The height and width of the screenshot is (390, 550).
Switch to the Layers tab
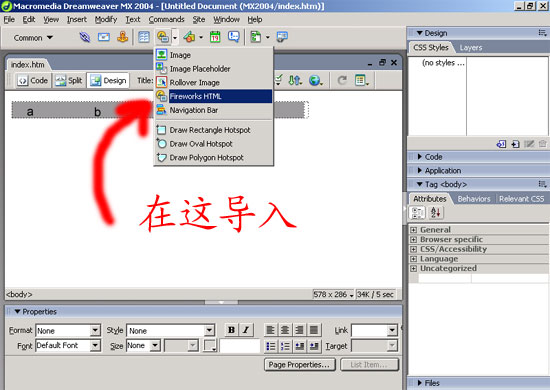click(x=471, y=48)
